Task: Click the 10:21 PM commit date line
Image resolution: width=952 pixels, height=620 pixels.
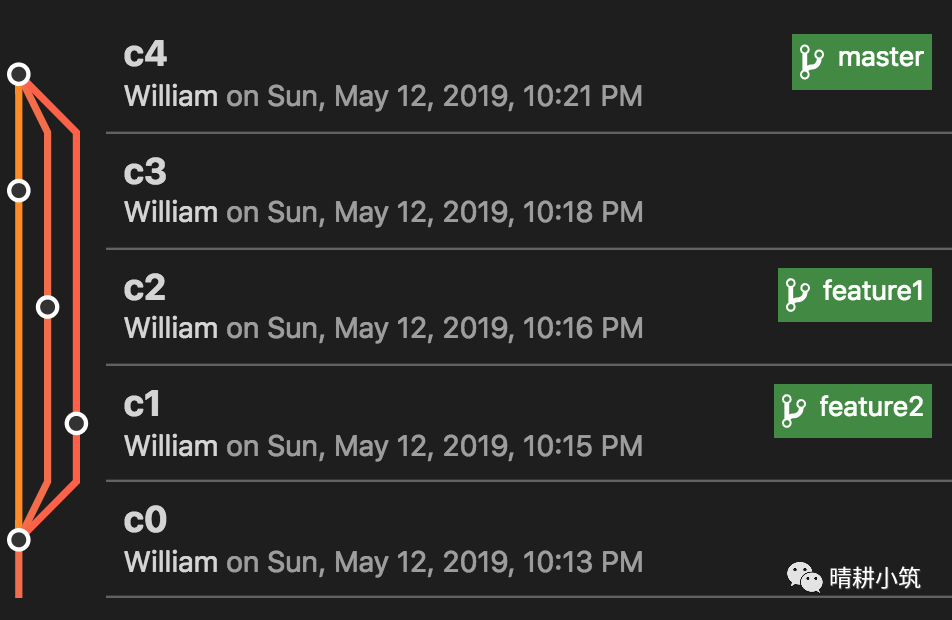Action: click(x=383, y=97)
